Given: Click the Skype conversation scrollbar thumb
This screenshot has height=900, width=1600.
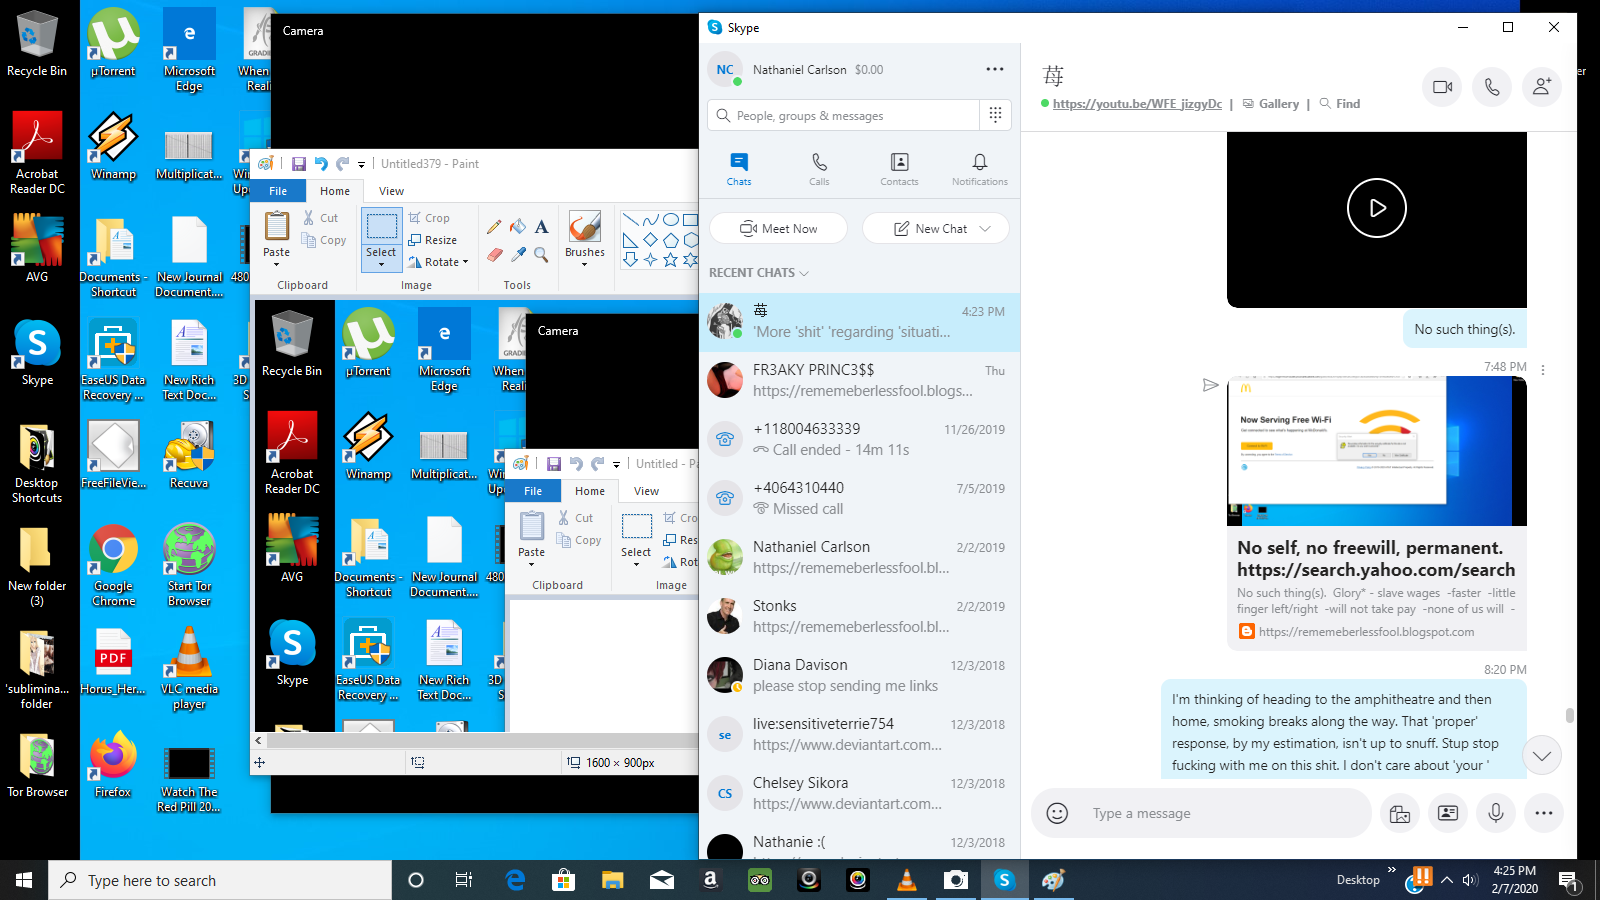Looking at the screenshot, I should click(1570, 715).
